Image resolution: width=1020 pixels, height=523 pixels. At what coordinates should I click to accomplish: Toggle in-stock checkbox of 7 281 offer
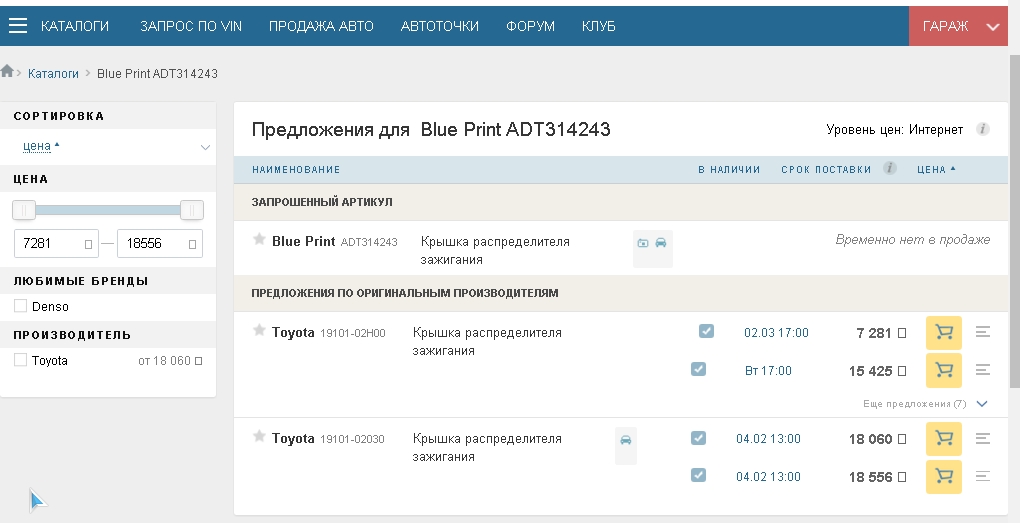pos(706,332)
